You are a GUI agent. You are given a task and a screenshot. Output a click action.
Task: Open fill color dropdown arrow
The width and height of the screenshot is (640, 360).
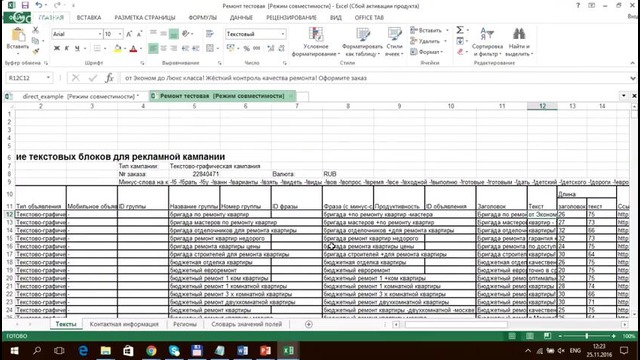click(124, 49)
